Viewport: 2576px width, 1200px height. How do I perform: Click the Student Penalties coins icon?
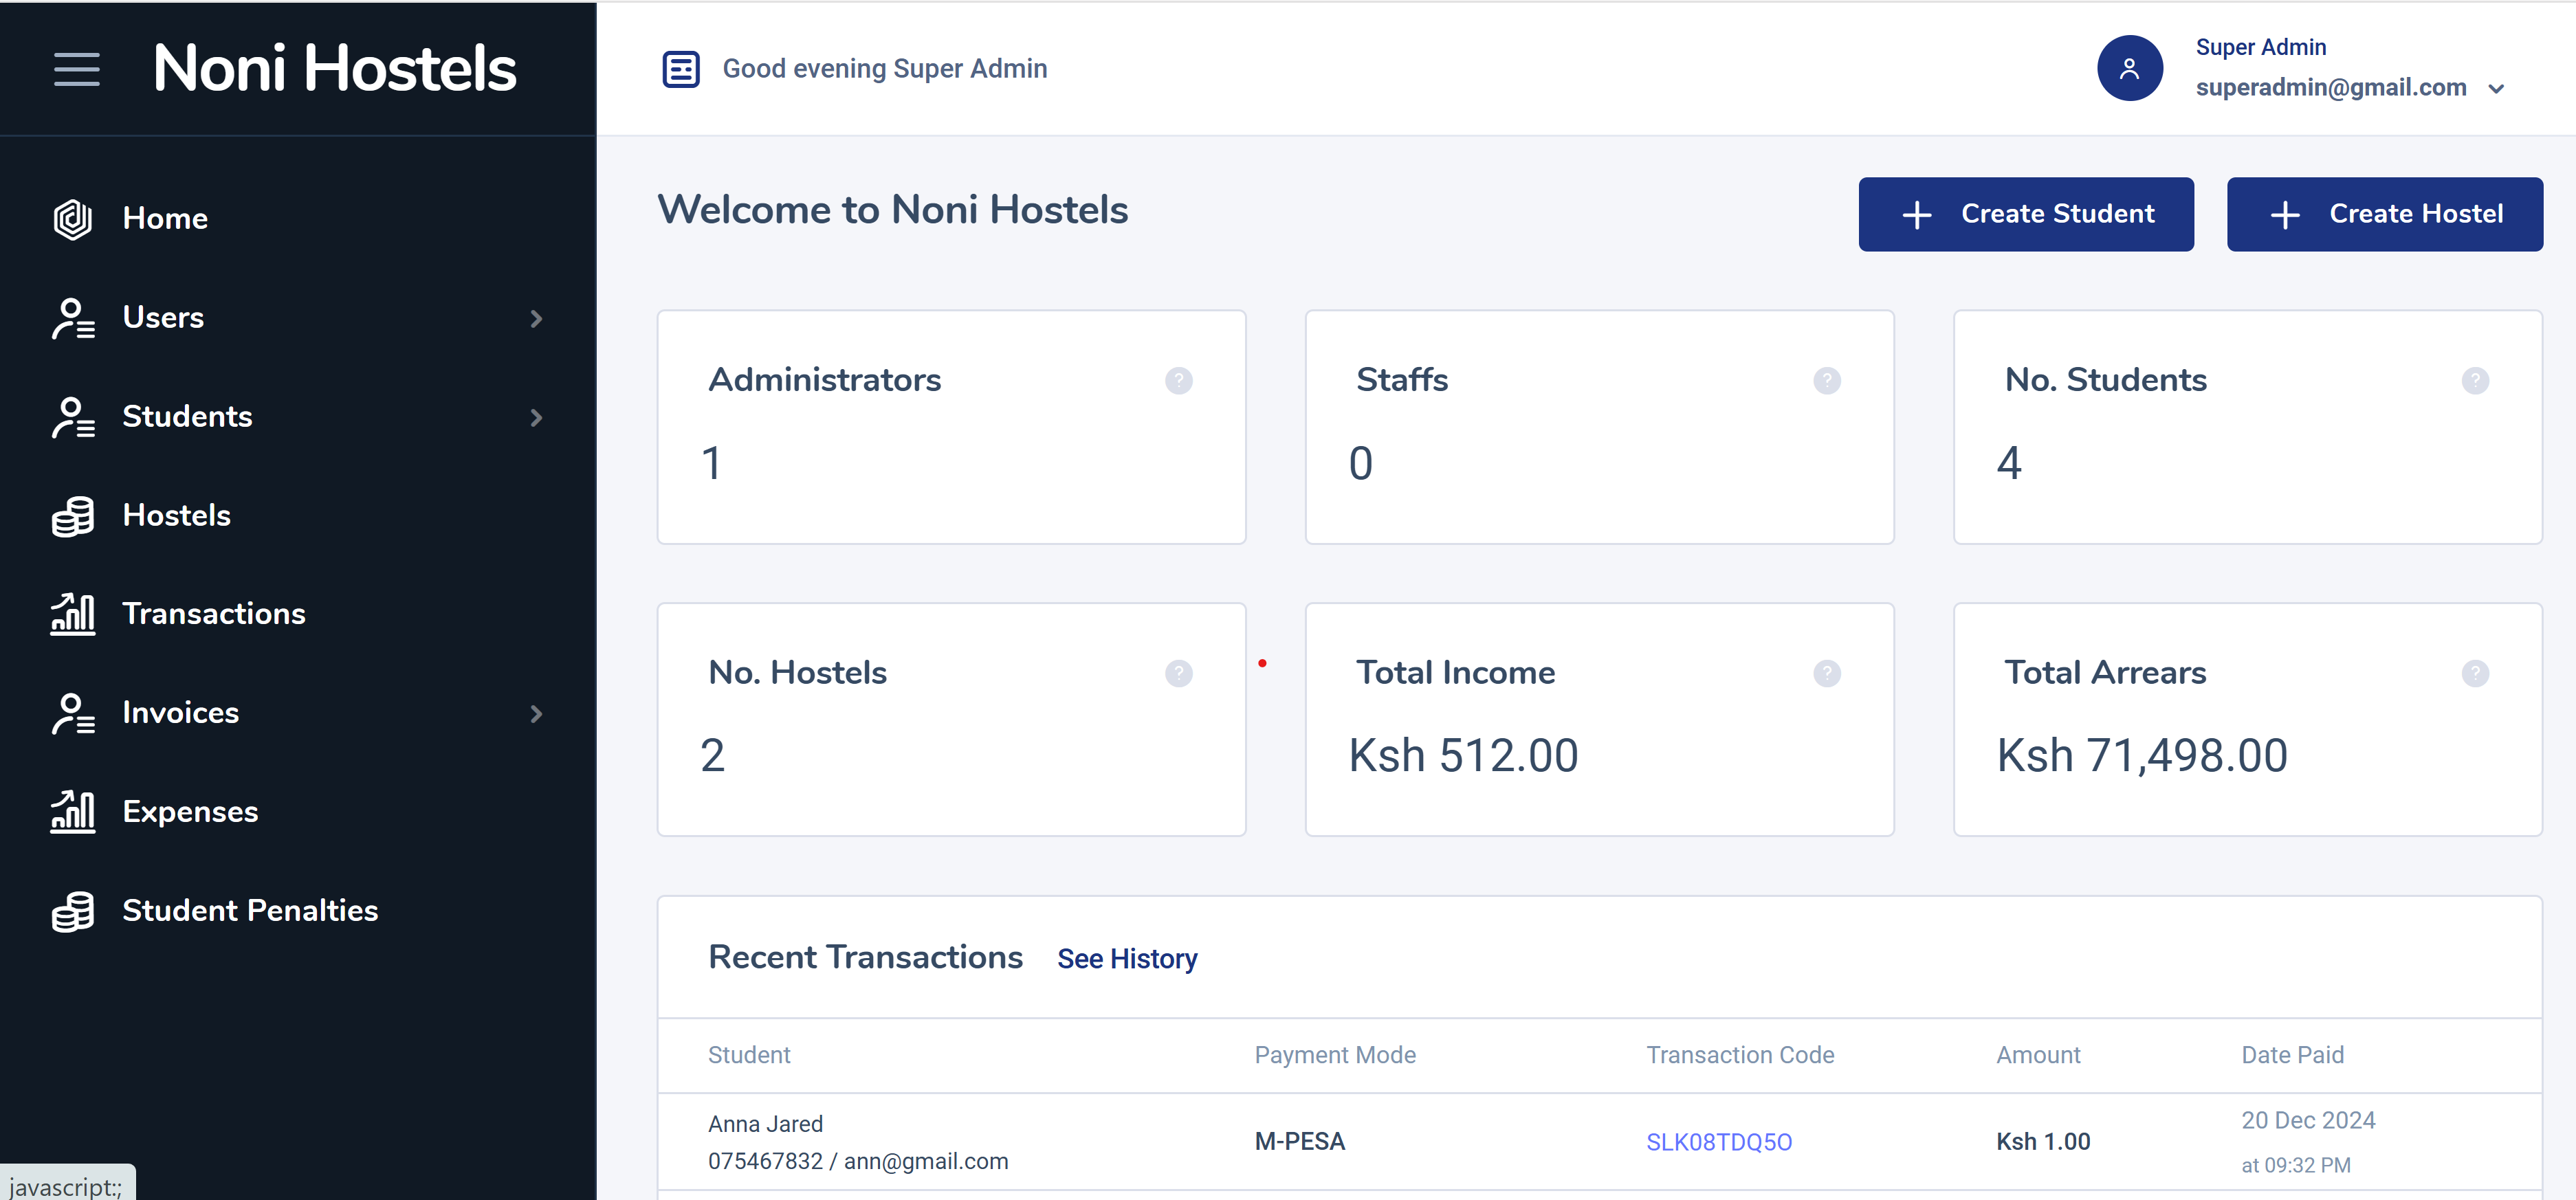pyautogui.click(x=73, y=911)
